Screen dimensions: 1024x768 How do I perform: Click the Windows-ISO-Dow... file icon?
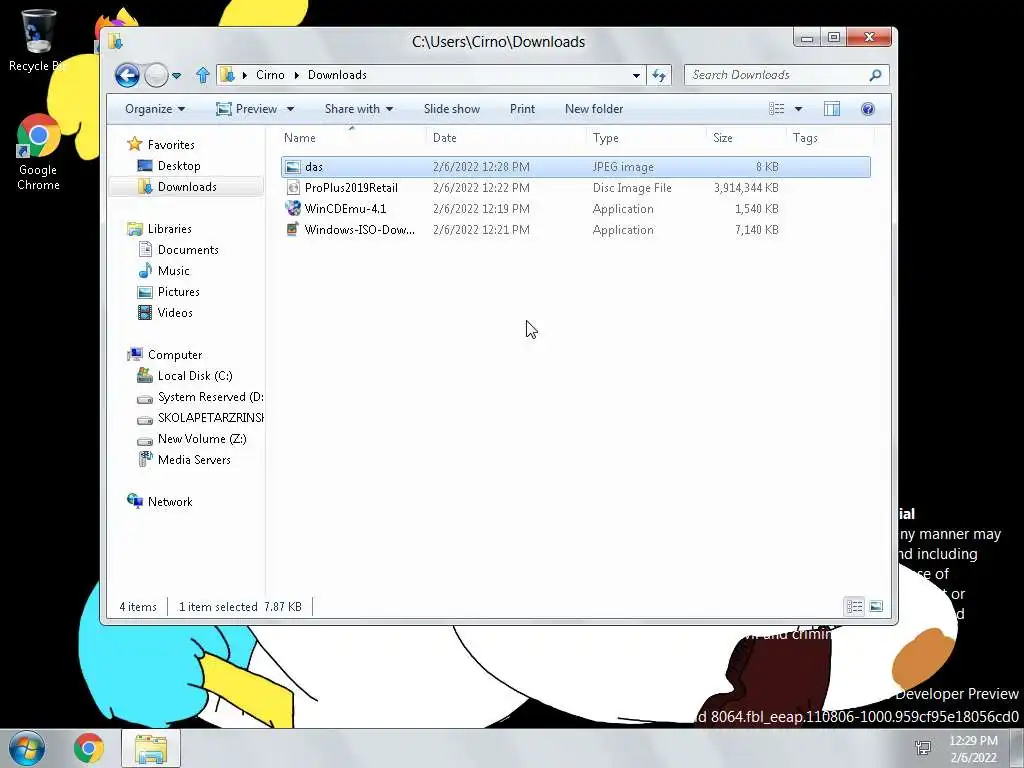coord(293,230)
